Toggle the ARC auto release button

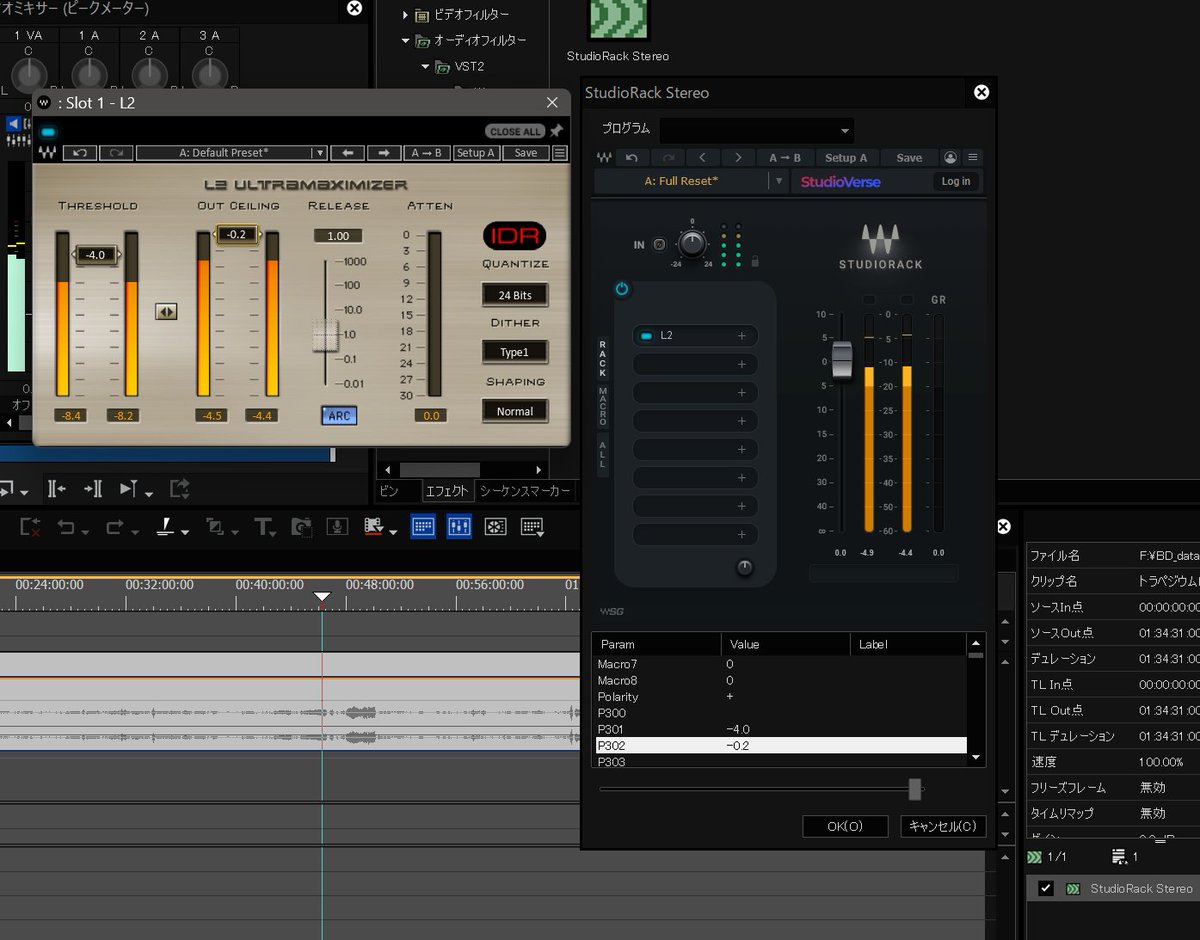click(x=339, y=416)
